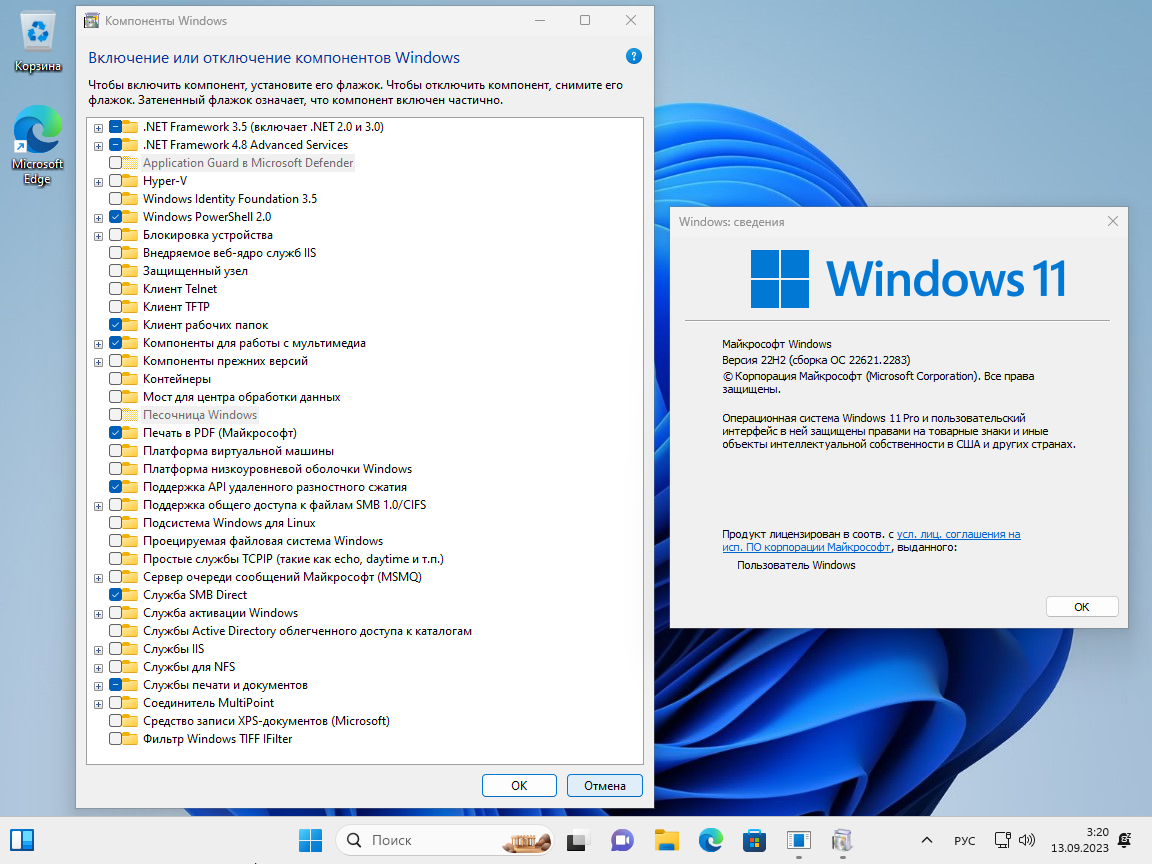1152x864 pixels.
Task: Uncheck the Windows PowerShell 2.0 checkbox
Action: point(116,217)
